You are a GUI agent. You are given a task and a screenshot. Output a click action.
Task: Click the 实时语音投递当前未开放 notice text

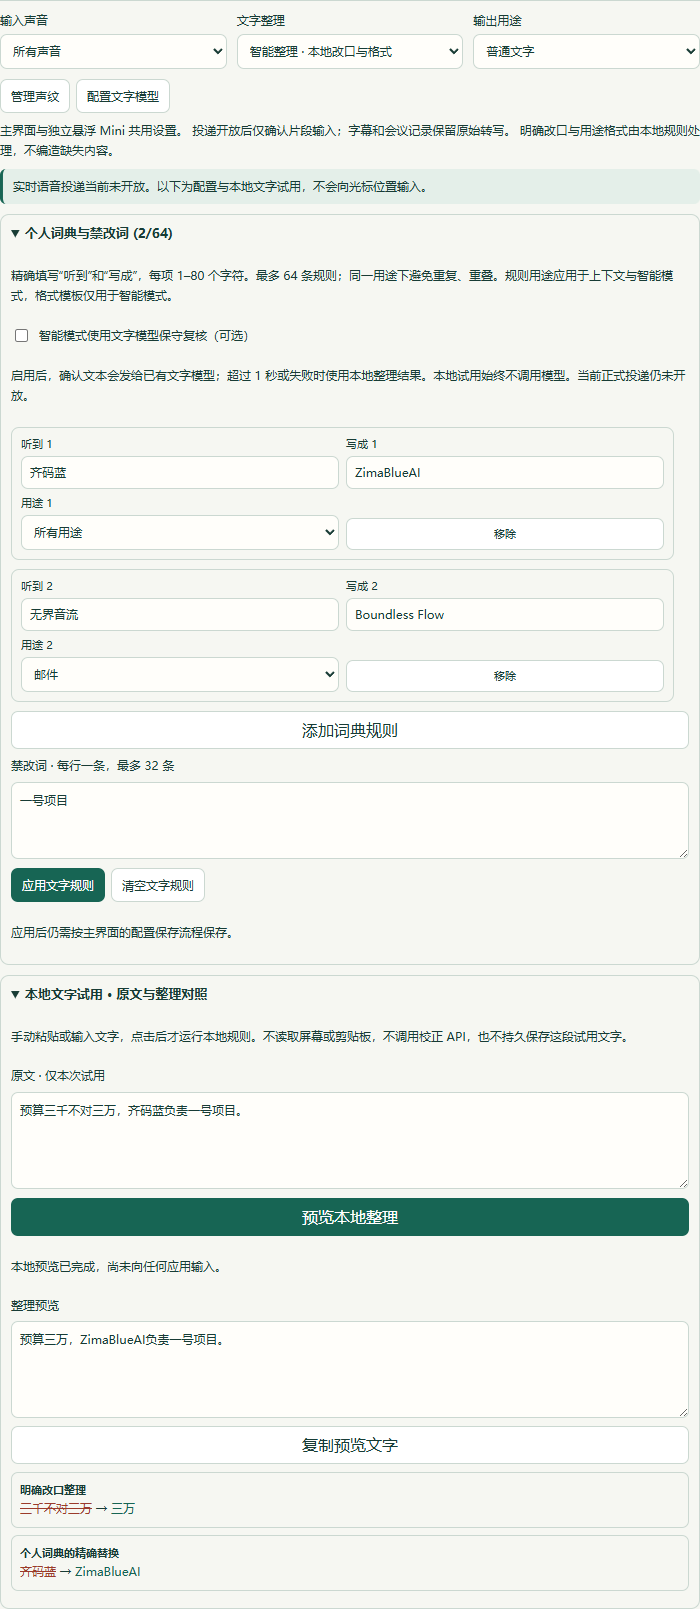220,187
